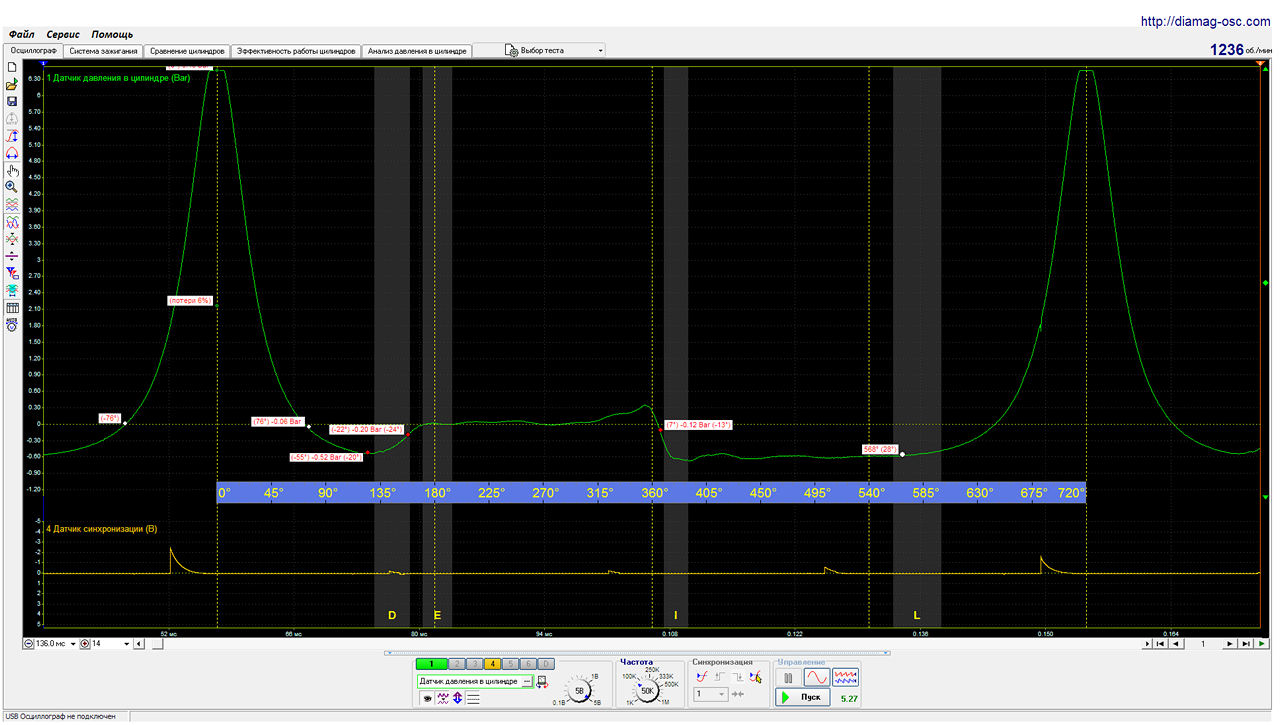
Task: Select rising edge trigger icon
Action: pos(720,677)
